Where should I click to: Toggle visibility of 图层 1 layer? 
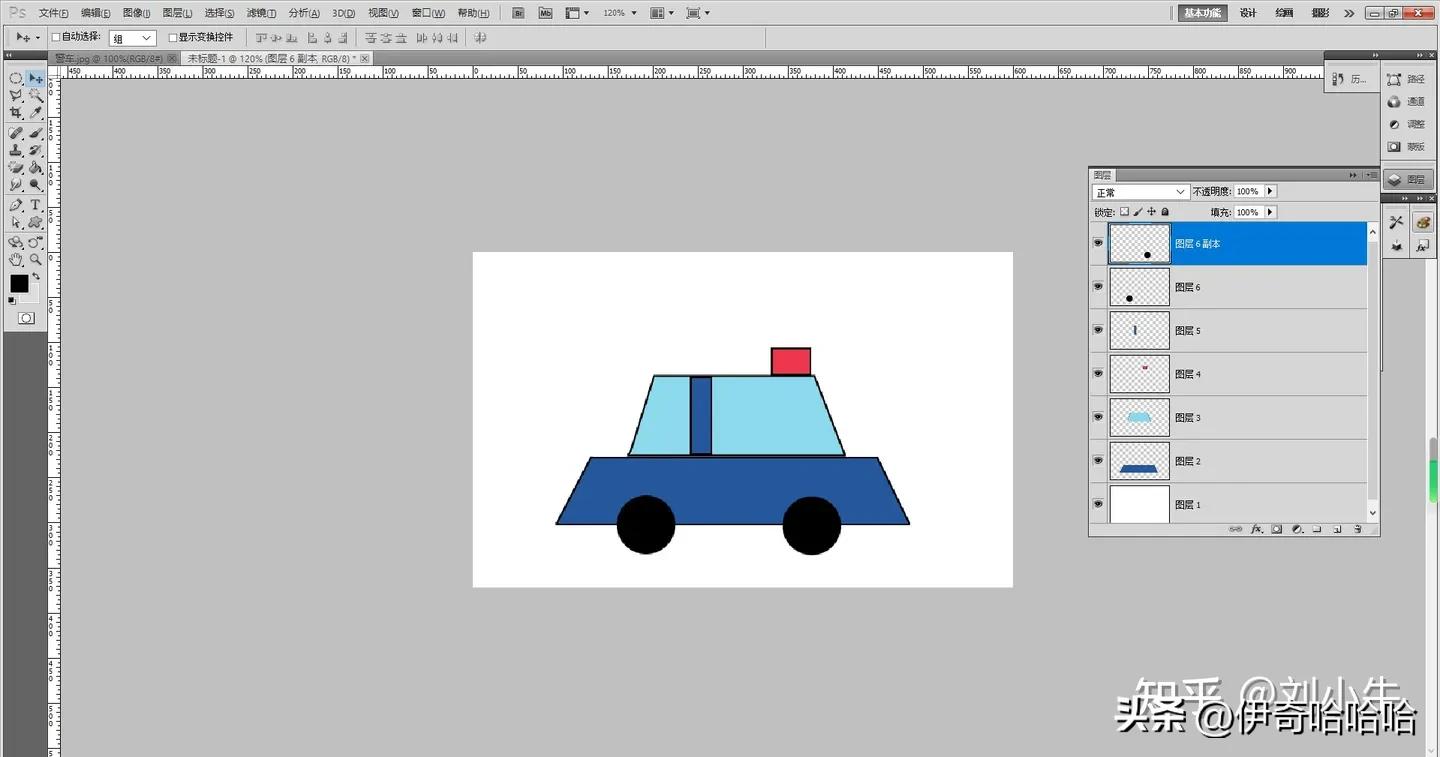pos(1098,504)
